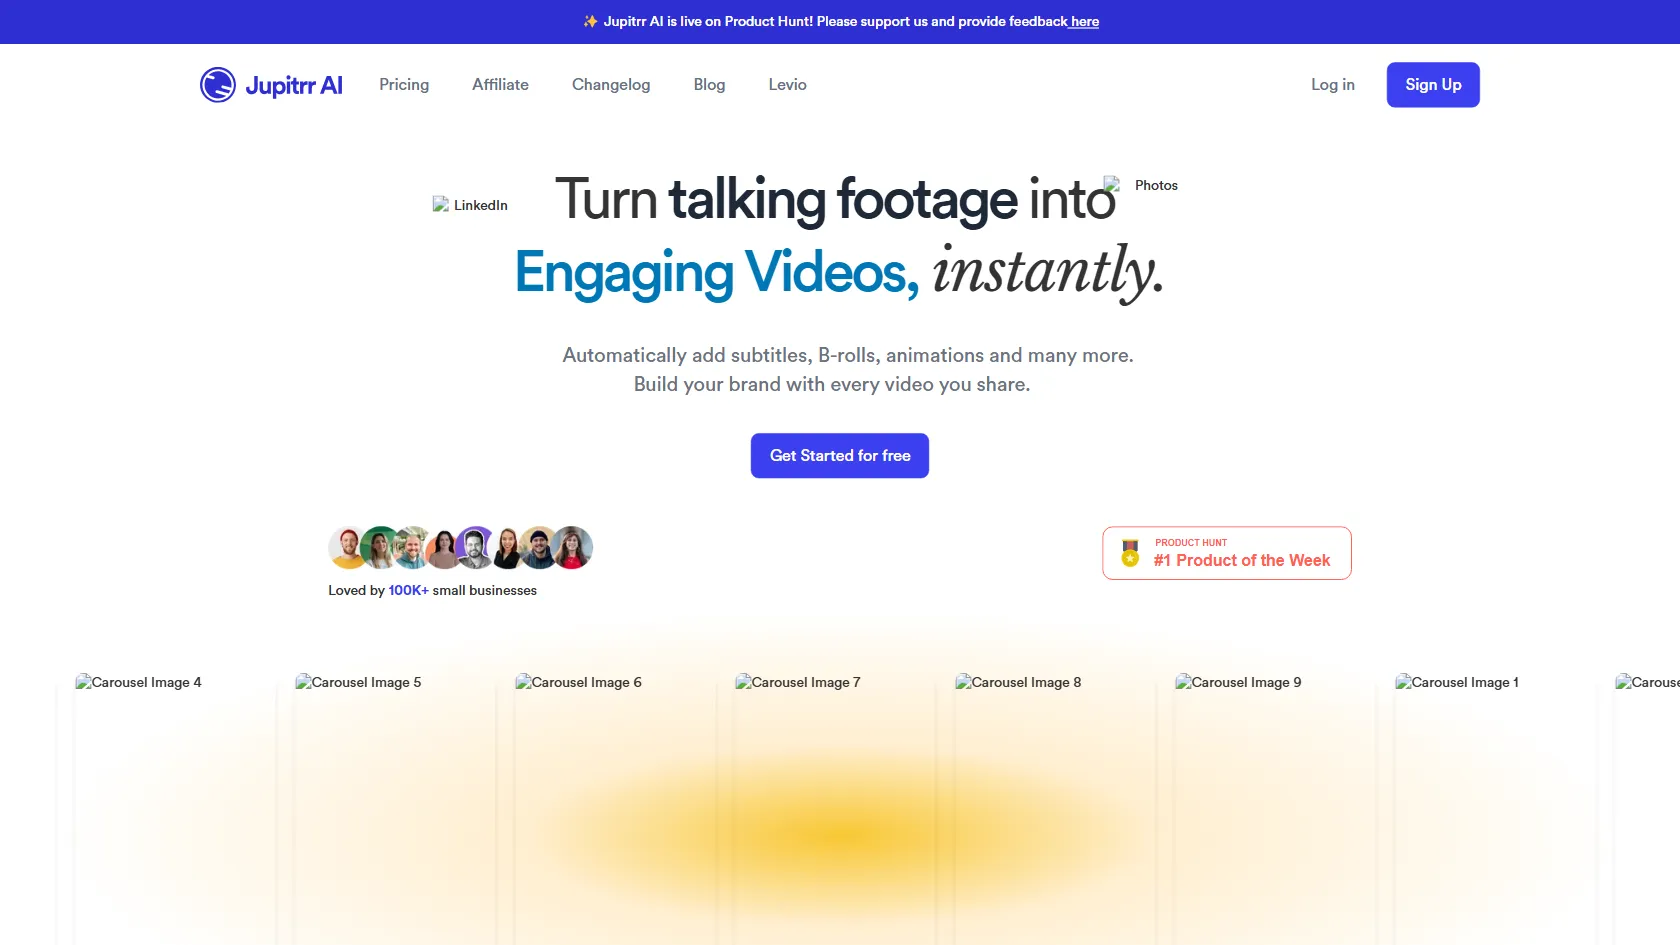Click the 'Engaging Videos,' heading text

pos(717,272)
